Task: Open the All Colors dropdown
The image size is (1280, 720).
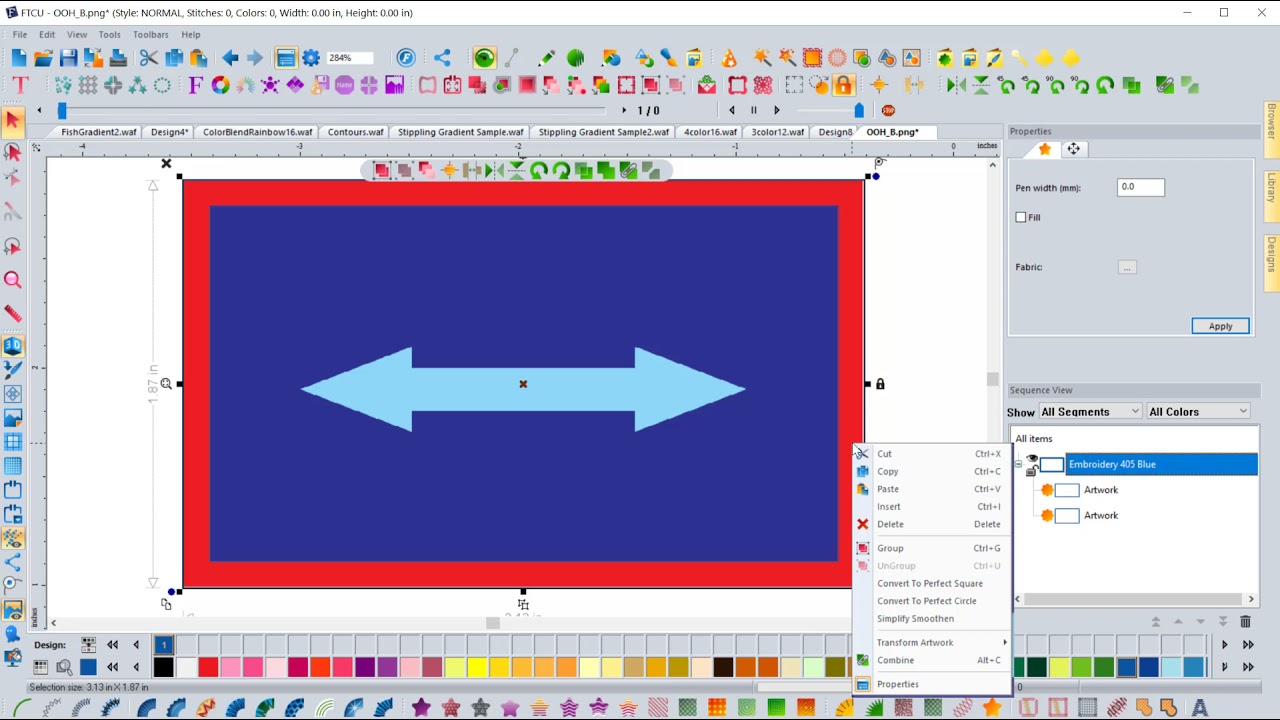Action: (1198, 411)
